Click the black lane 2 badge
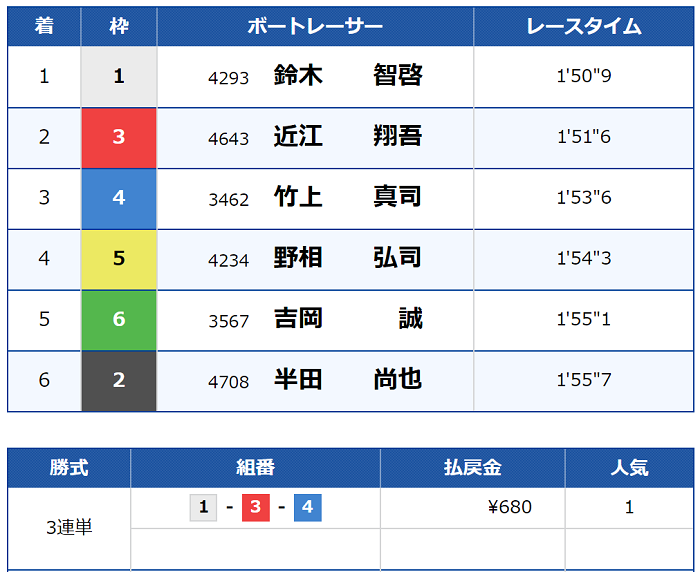 119,381
